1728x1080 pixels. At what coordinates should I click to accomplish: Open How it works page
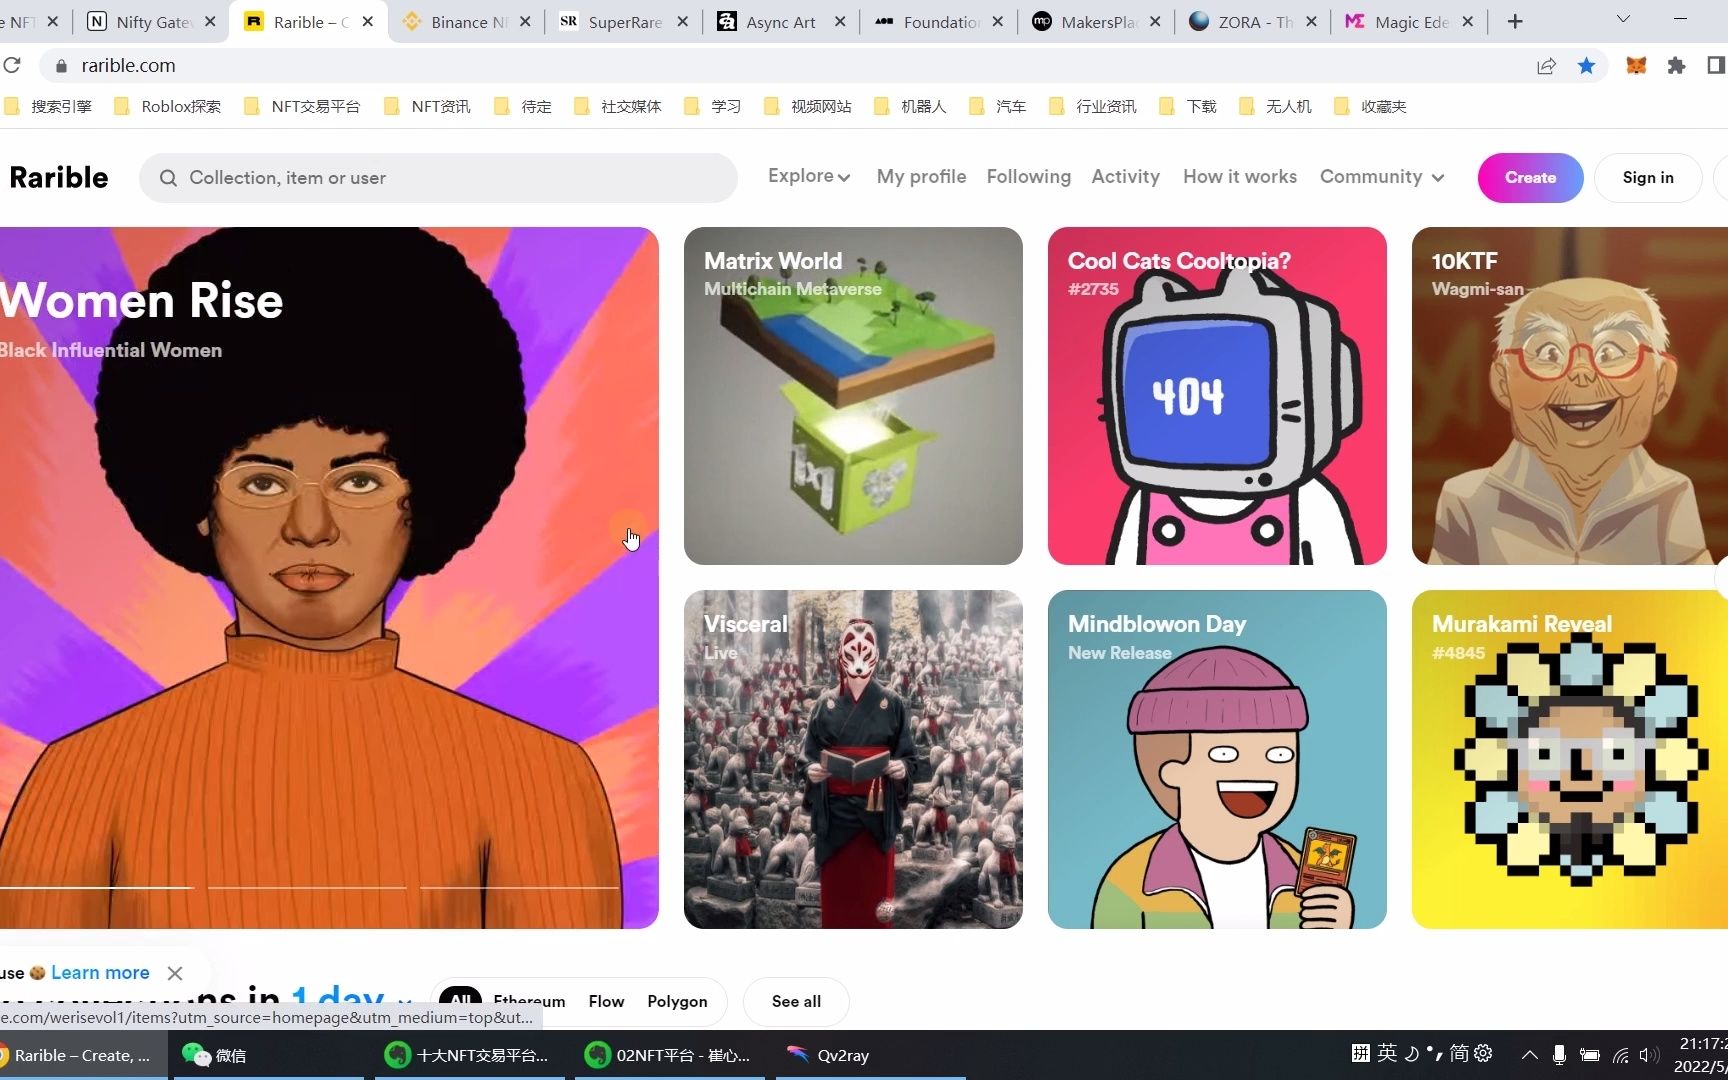tap(1240, 176)
